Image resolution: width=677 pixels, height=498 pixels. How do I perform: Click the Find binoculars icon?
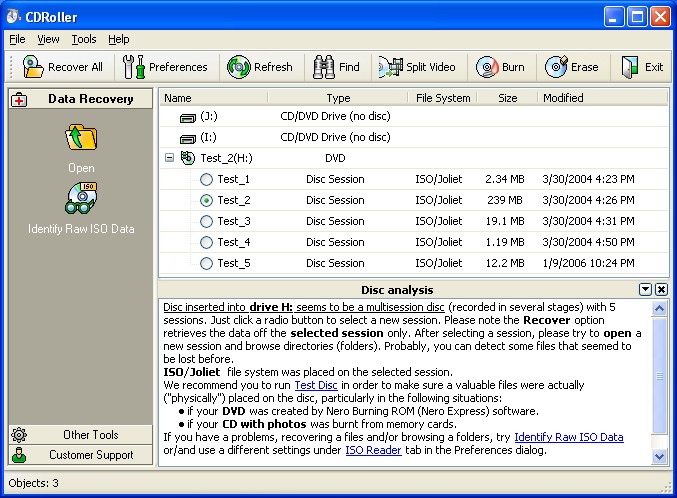323,67
